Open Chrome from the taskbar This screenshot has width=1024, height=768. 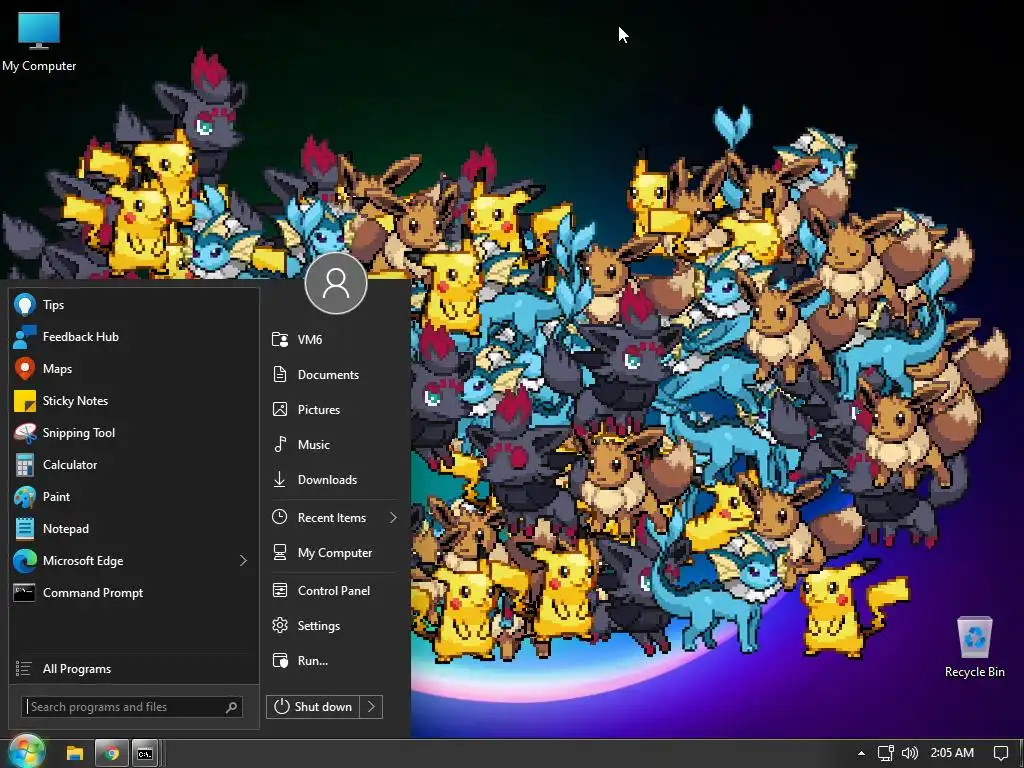point(111,754)
